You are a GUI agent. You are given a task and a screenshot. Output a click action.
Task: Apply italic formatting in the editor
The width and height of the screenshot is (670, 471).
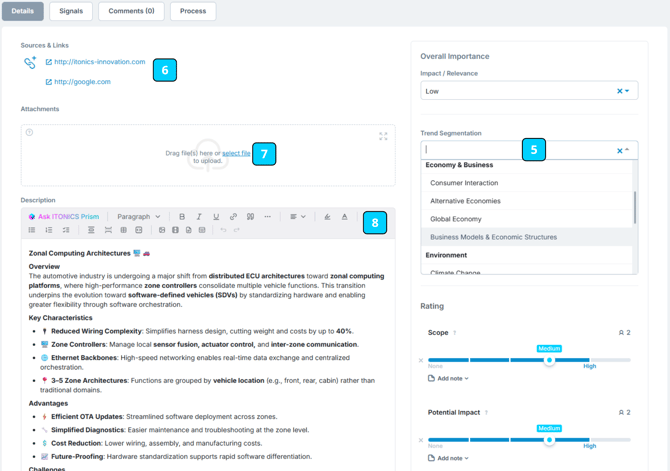199,217
